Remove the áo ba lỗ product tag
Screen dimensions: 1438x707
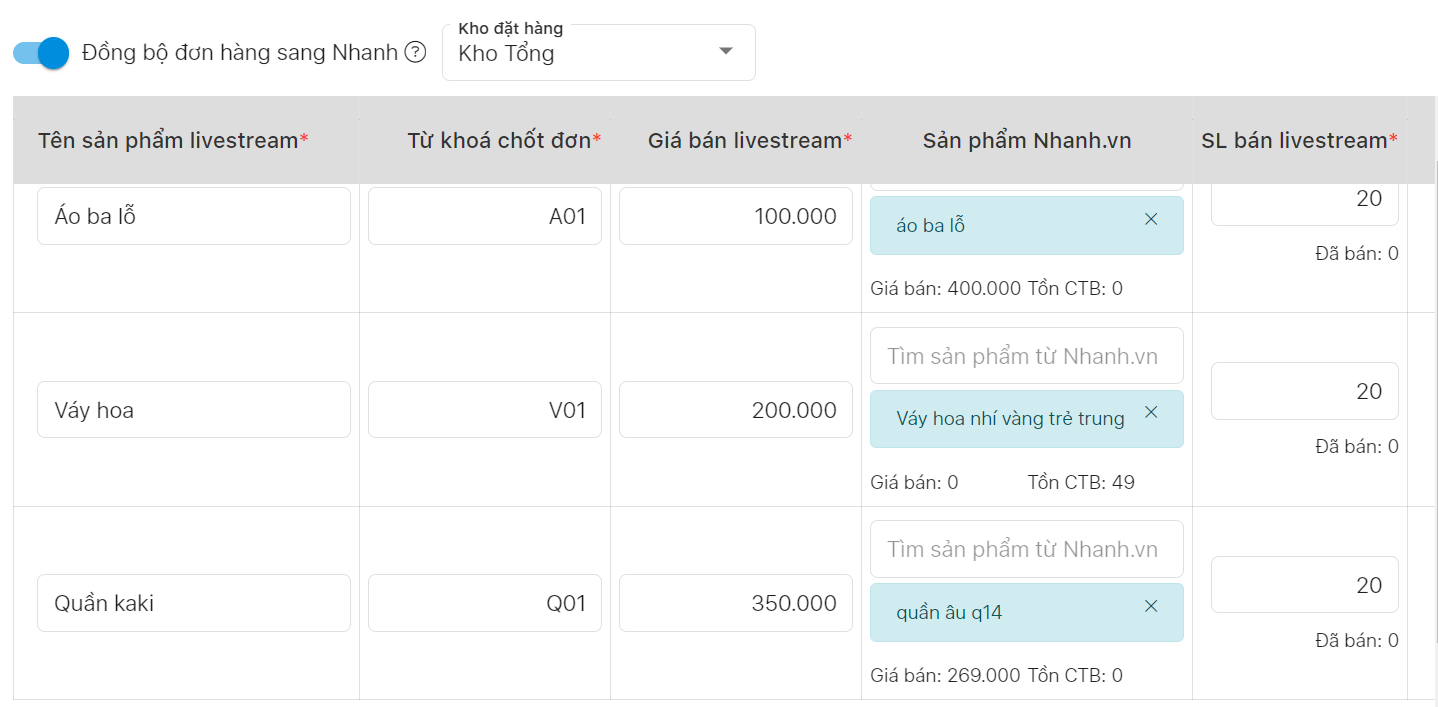(1151, 219)
